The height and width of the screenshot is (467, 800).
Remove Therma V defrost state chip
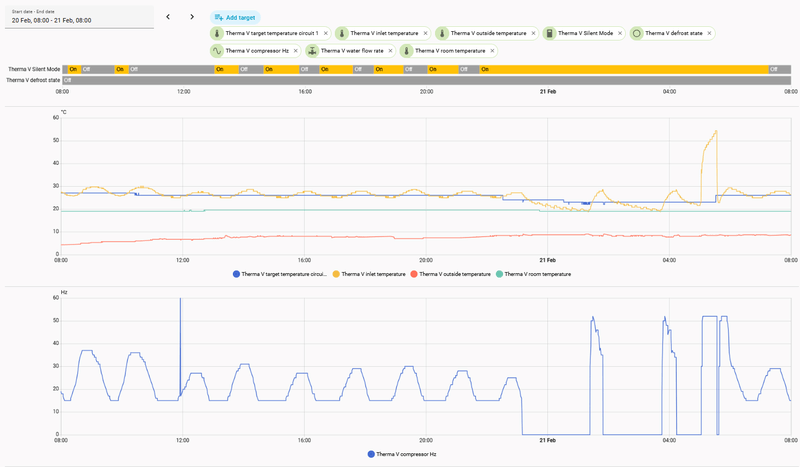(709, 33)
